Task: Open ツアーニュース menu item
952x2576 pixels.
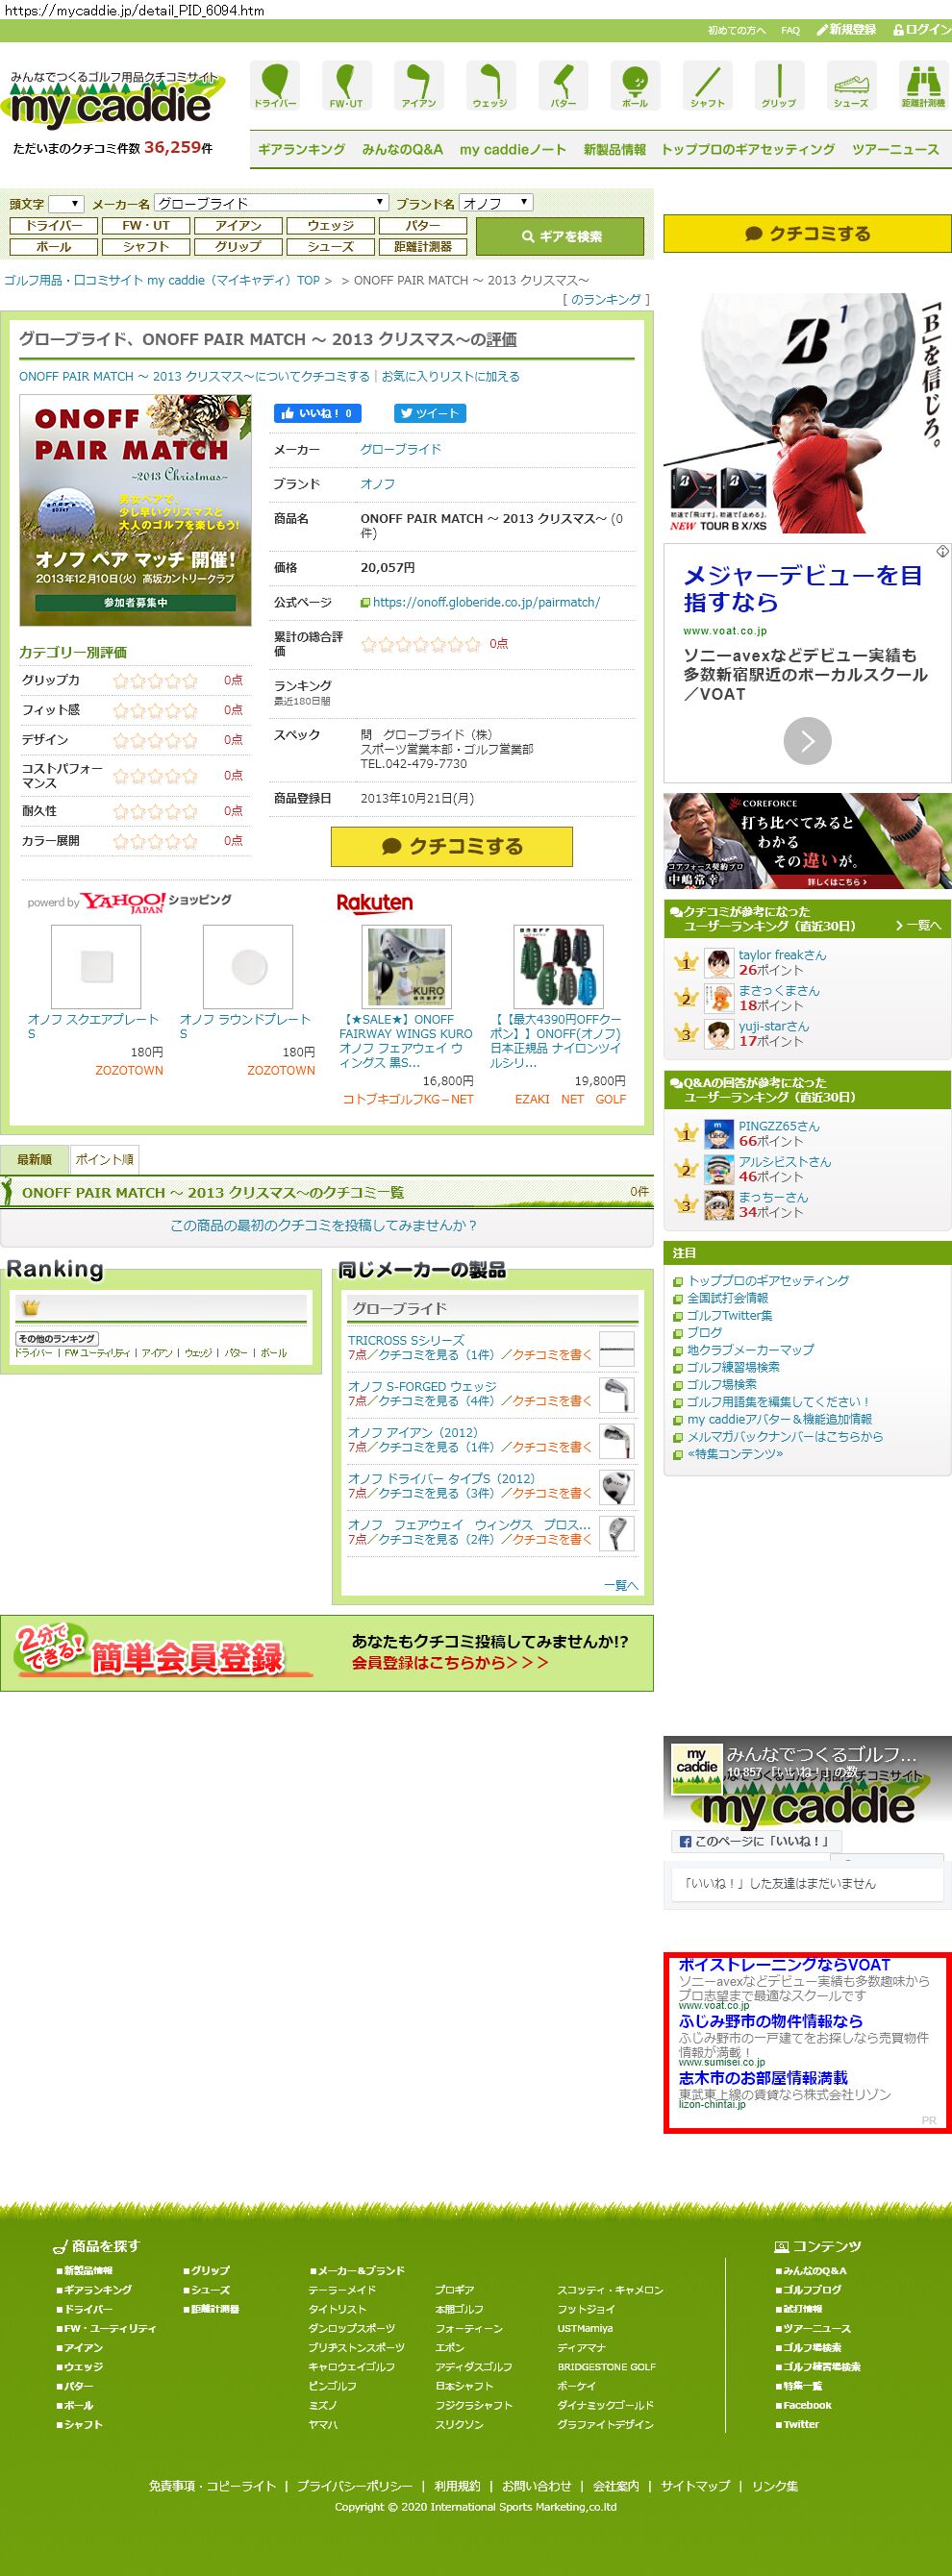Action: (x=895, y=149)
